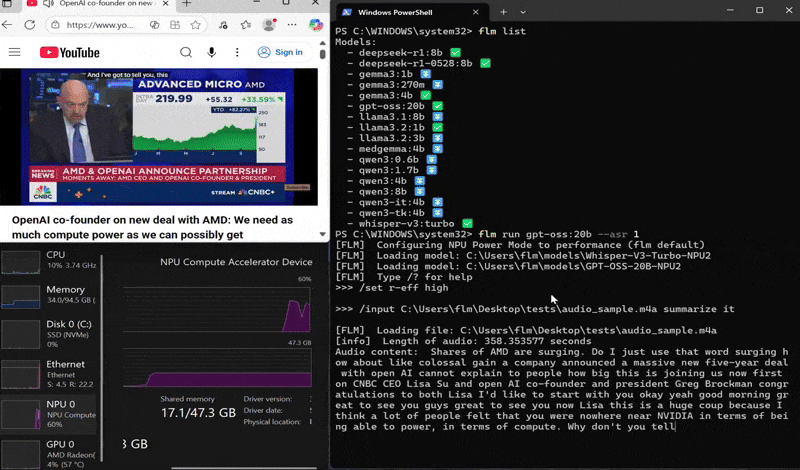Click the '/set r-eff high' line
800x470 pixels.
(391, 288)
